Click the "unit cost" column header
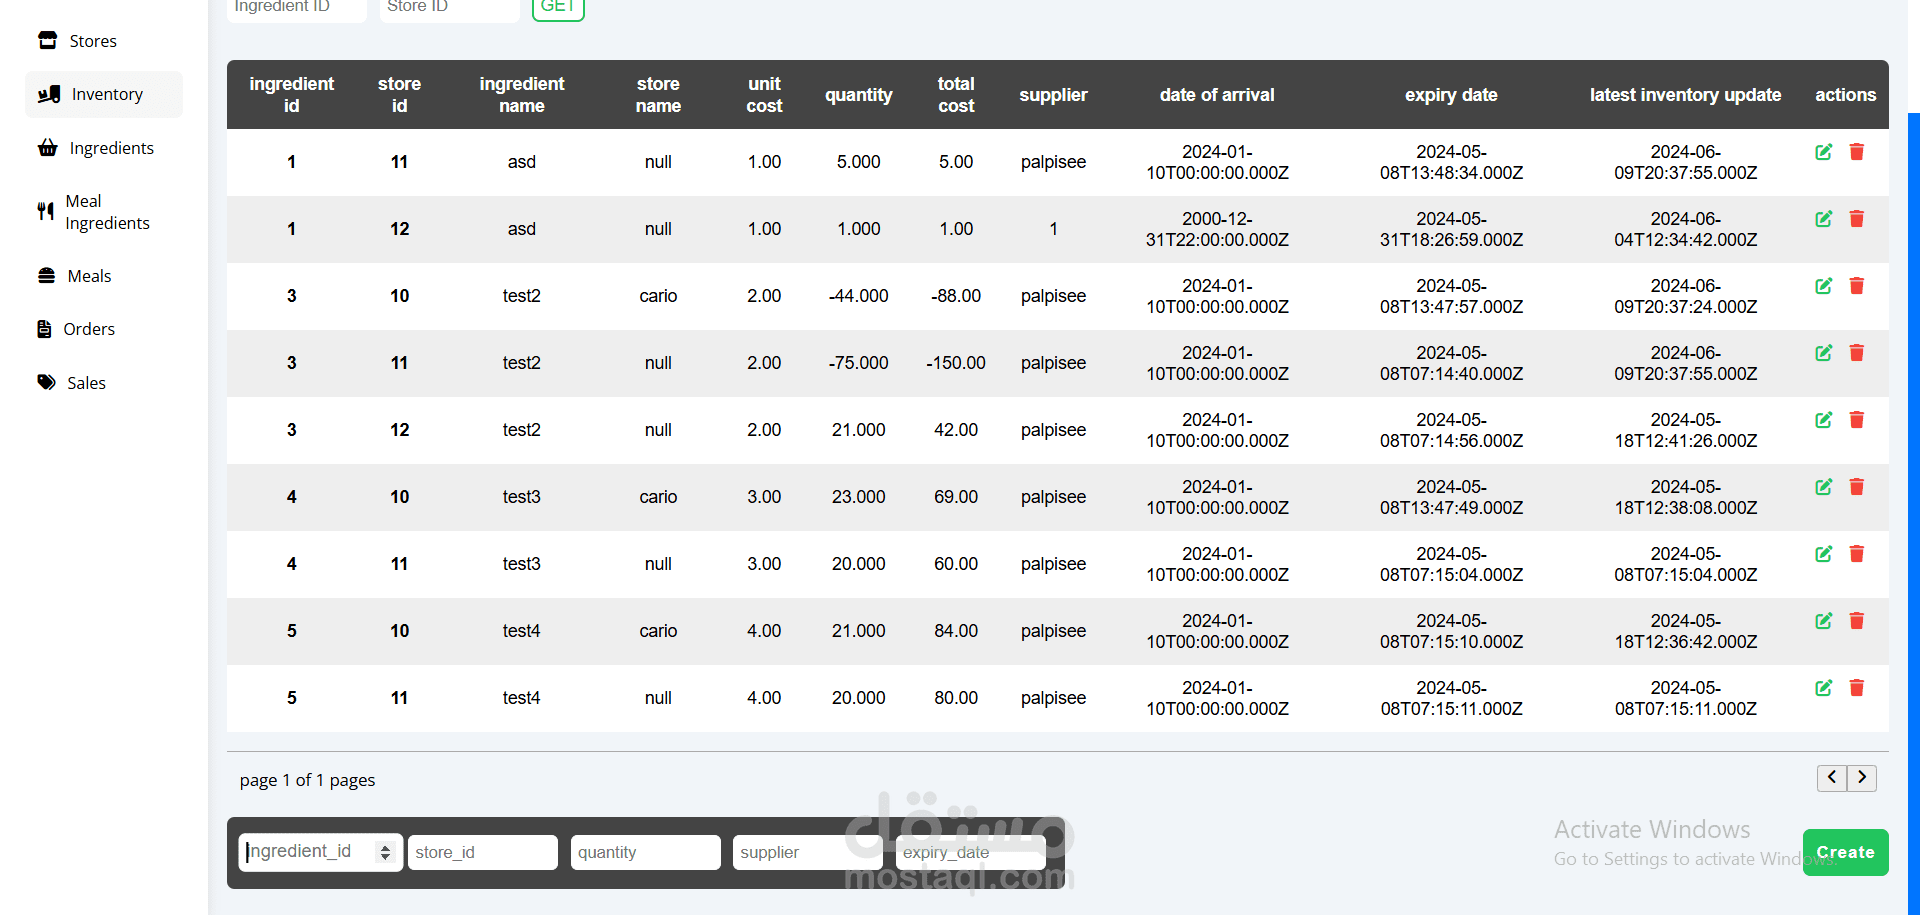The width and height of the screenshot is (1920, 915). point(764,95)
